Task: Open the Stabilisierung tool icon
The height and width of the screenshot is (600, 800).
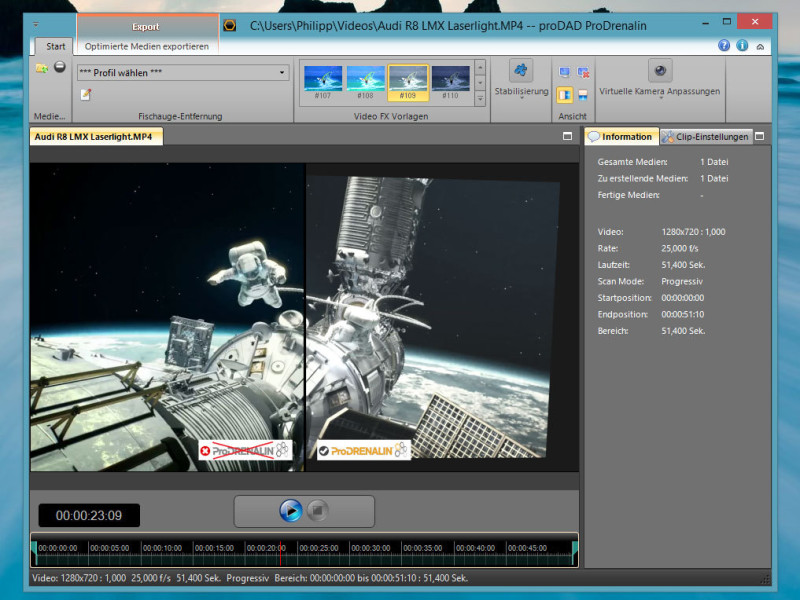Action: click(x=521, y=70)
